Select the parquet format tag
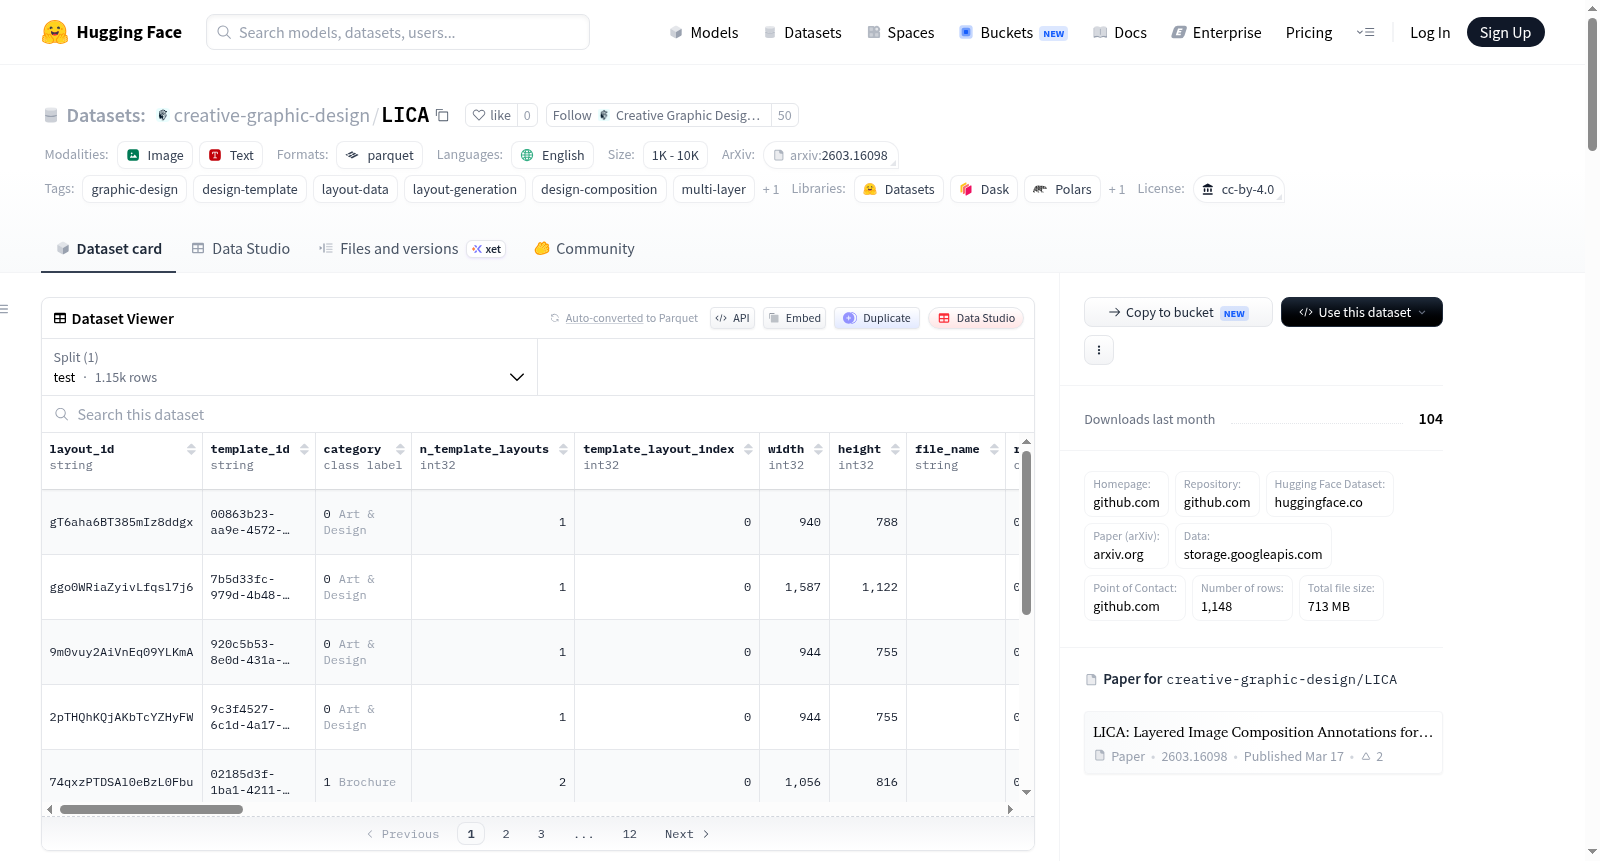 pyautogui.click(x=380, y=155)
